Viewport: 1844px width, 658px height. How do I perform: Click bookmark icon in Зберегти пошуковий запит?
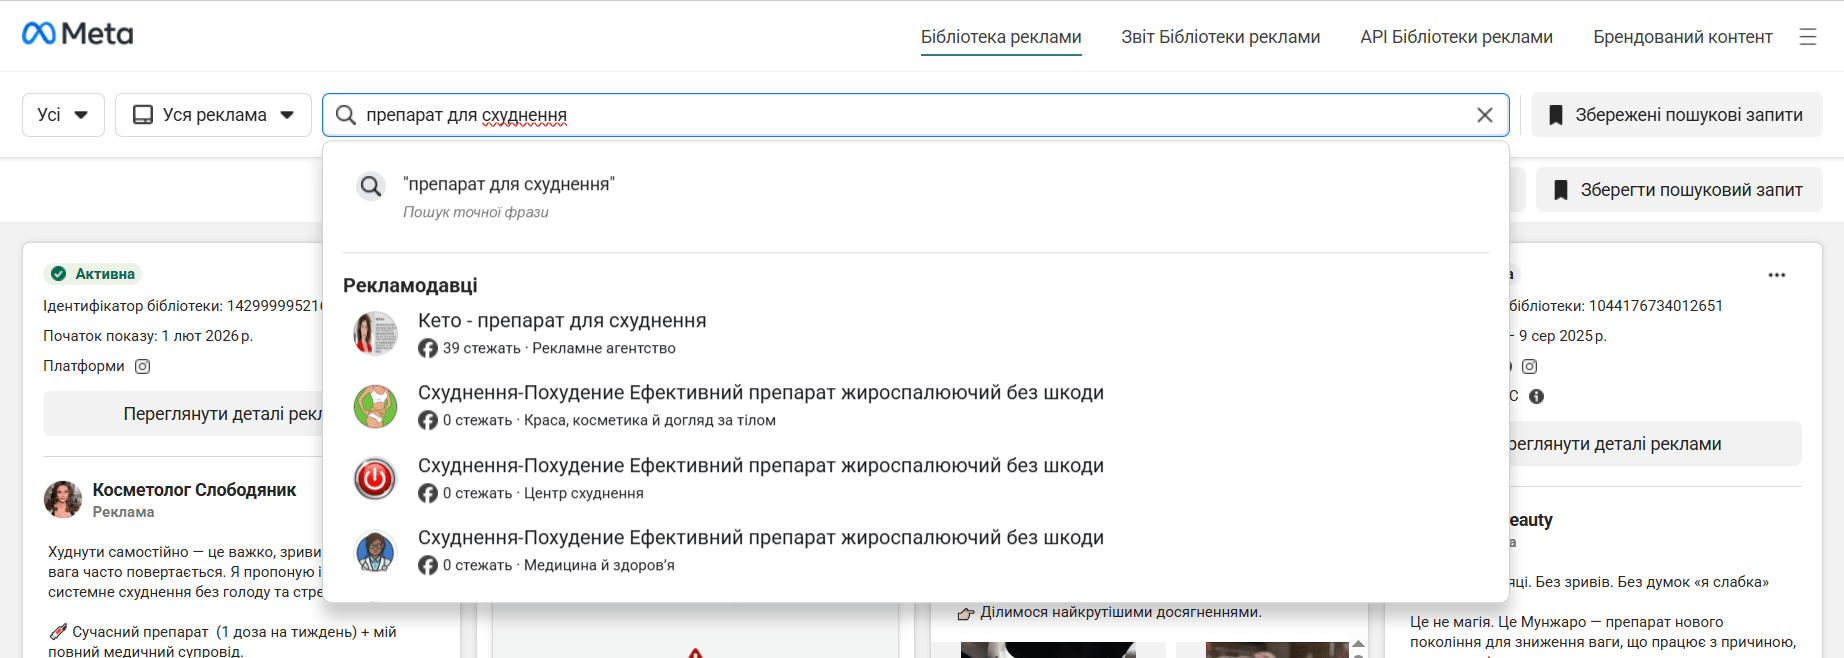[x=1561, y=190]
